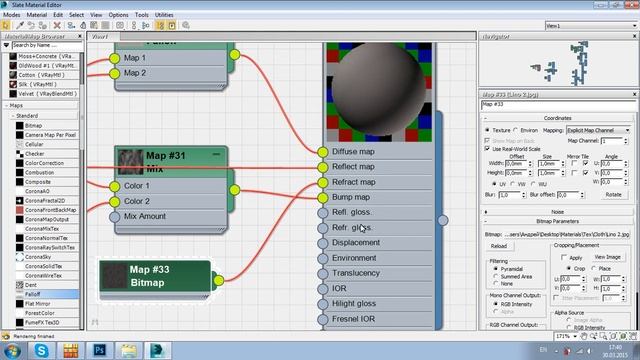Open the Modes menu

[11, 15]
